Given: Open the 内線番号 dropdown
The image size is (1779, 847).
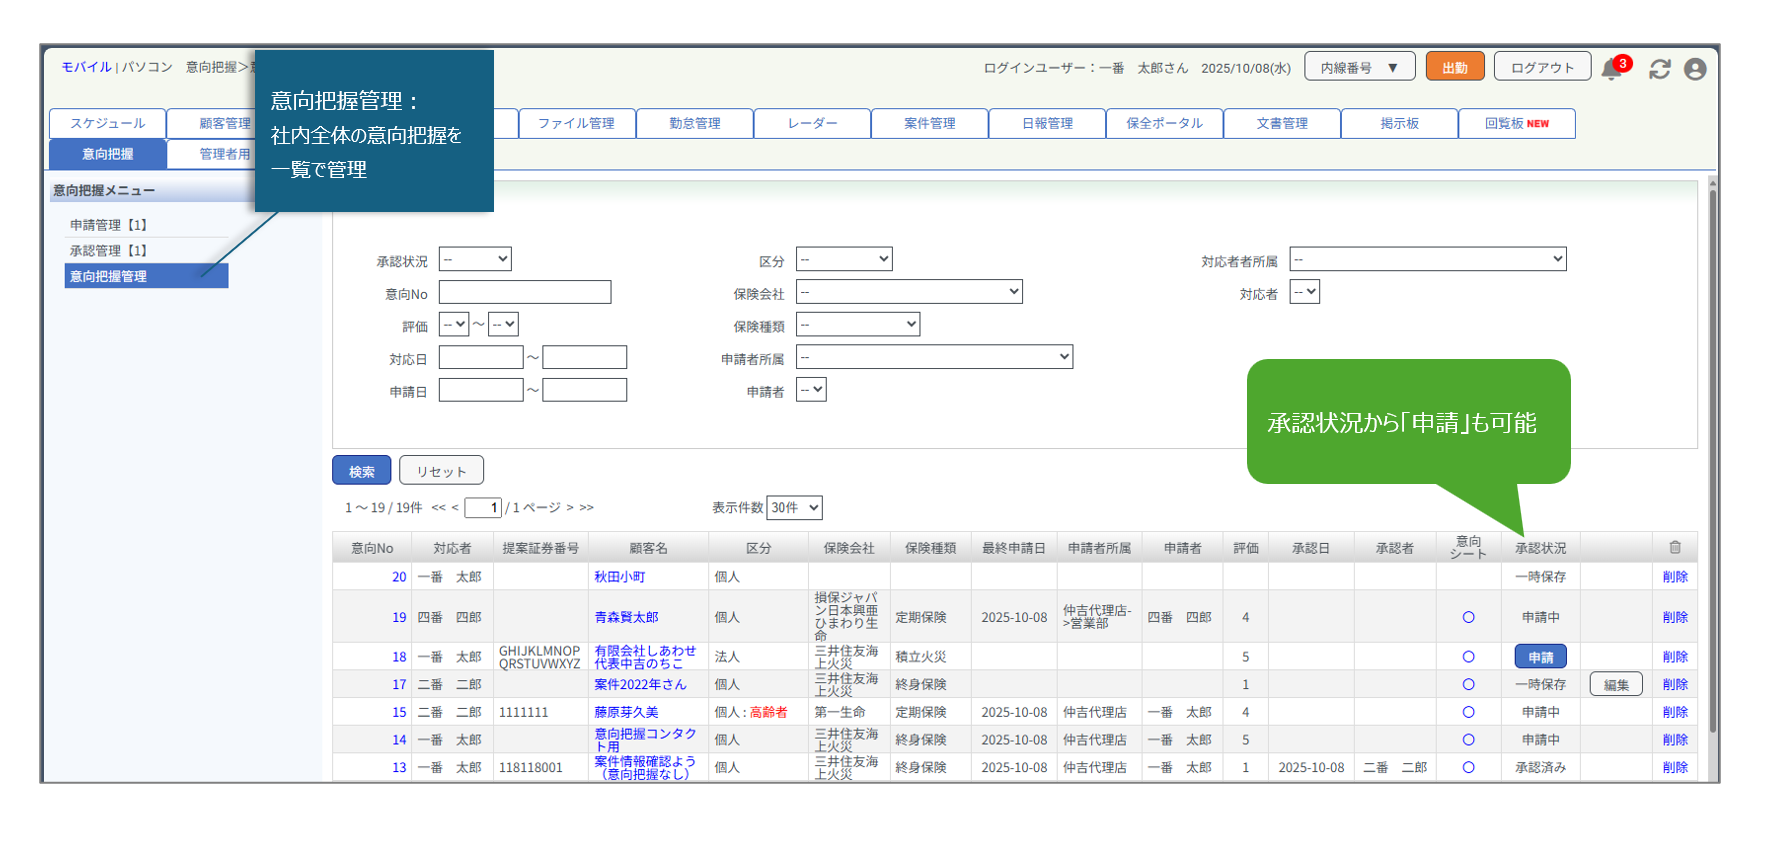Looking at the screenshot, I should pos(1359,67).
